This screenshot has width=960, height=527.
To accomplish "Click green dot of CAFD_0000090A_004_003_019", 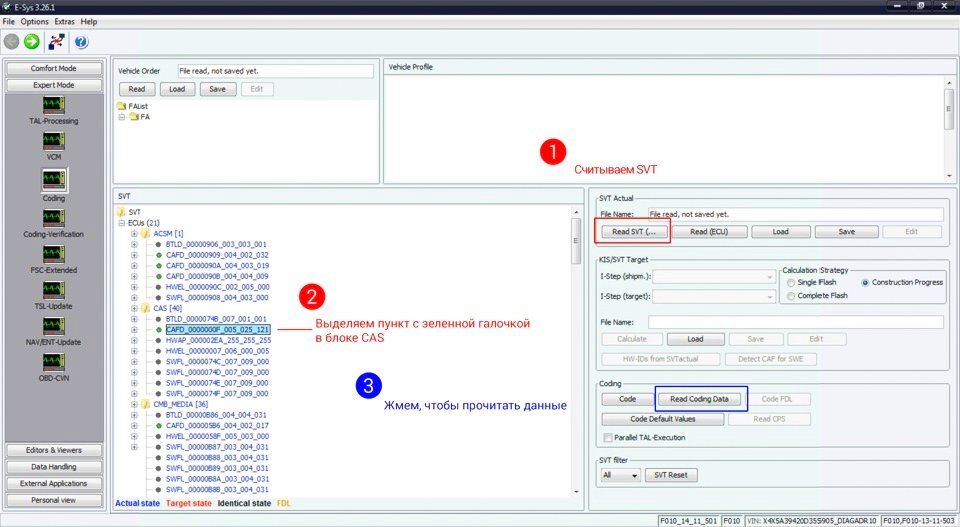I will [159, 266].
